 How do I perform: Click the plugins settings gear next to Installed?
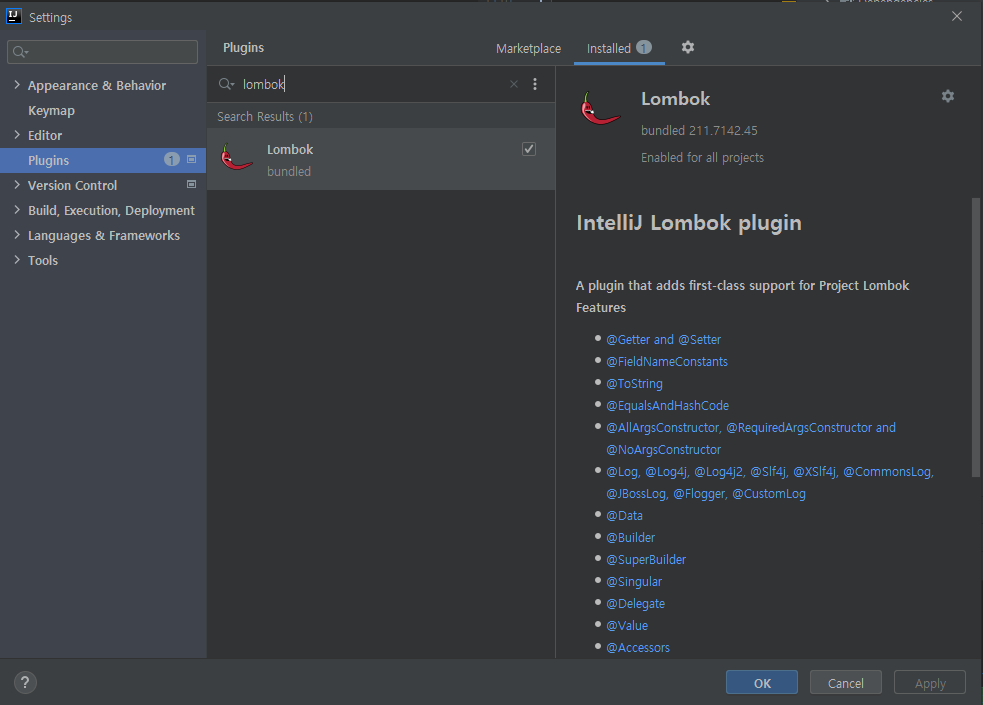click(688, 48)
